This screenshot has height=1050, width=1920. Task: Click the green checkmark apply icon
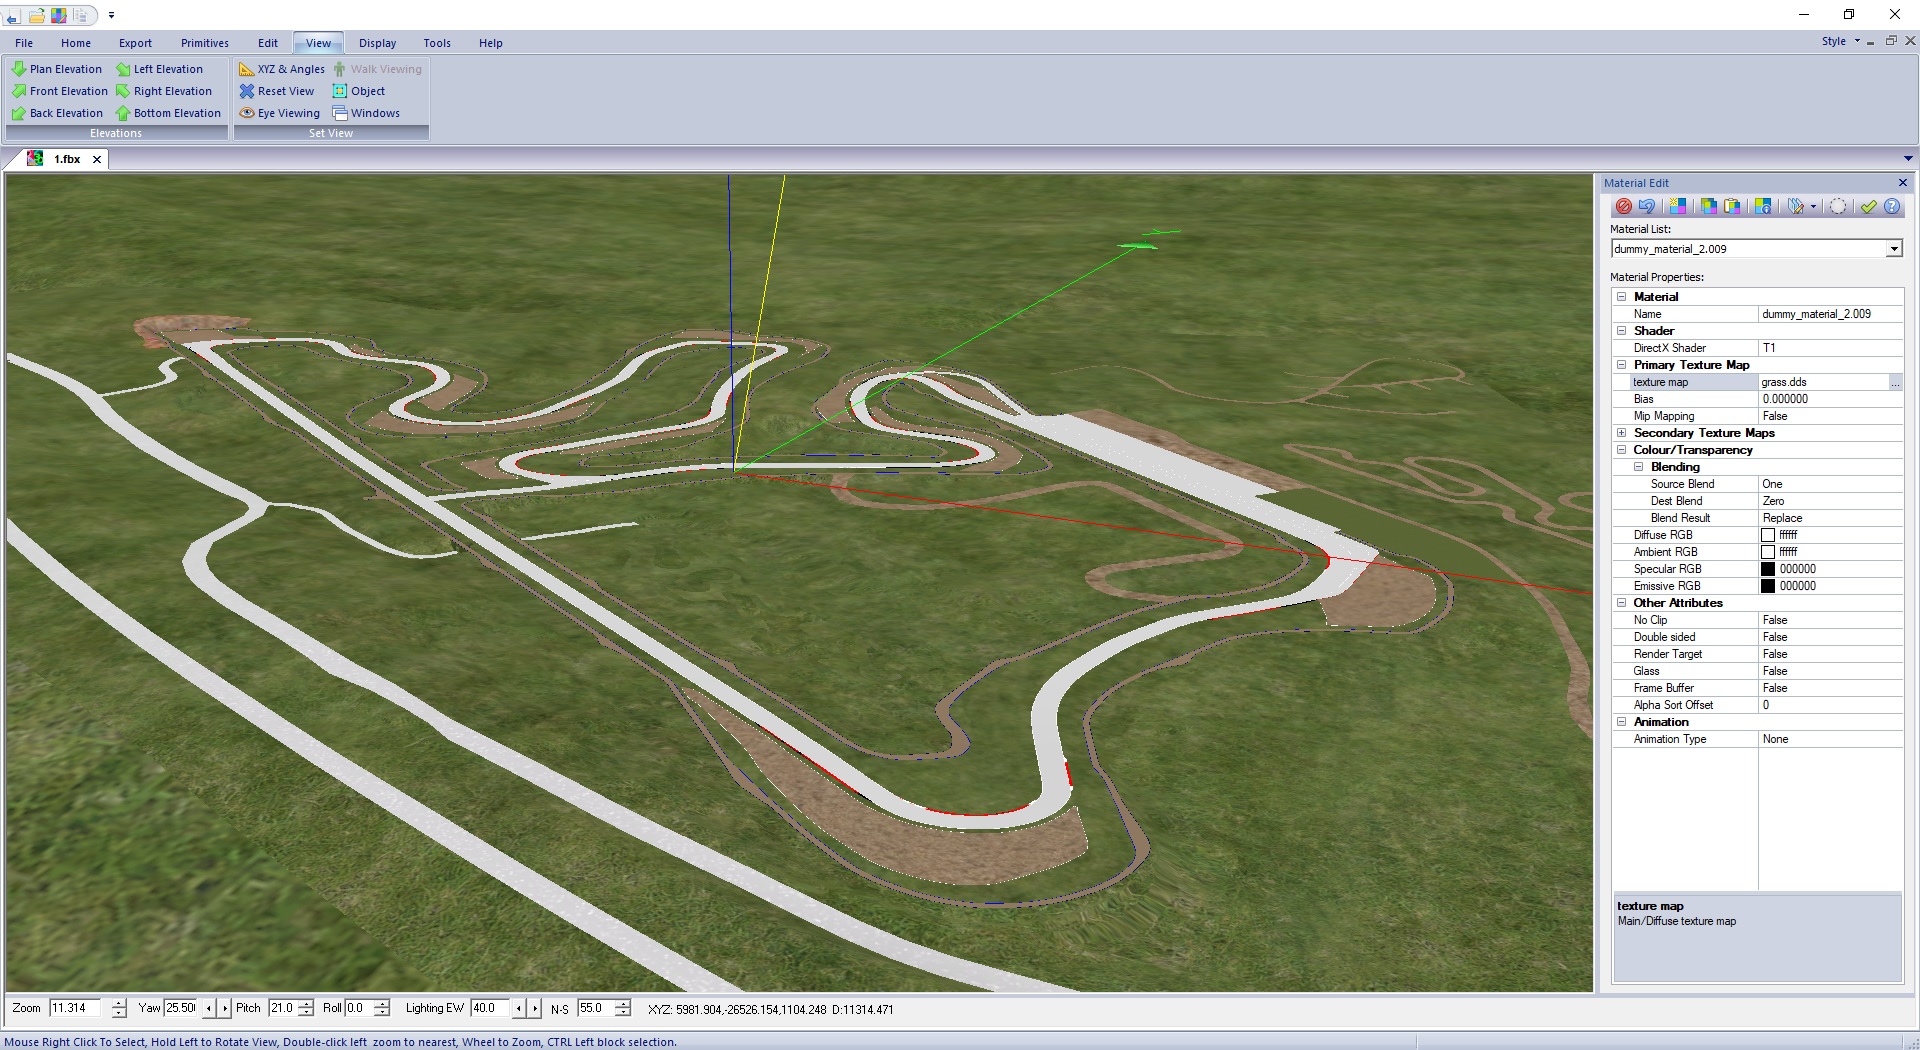tap(1868, 206)
